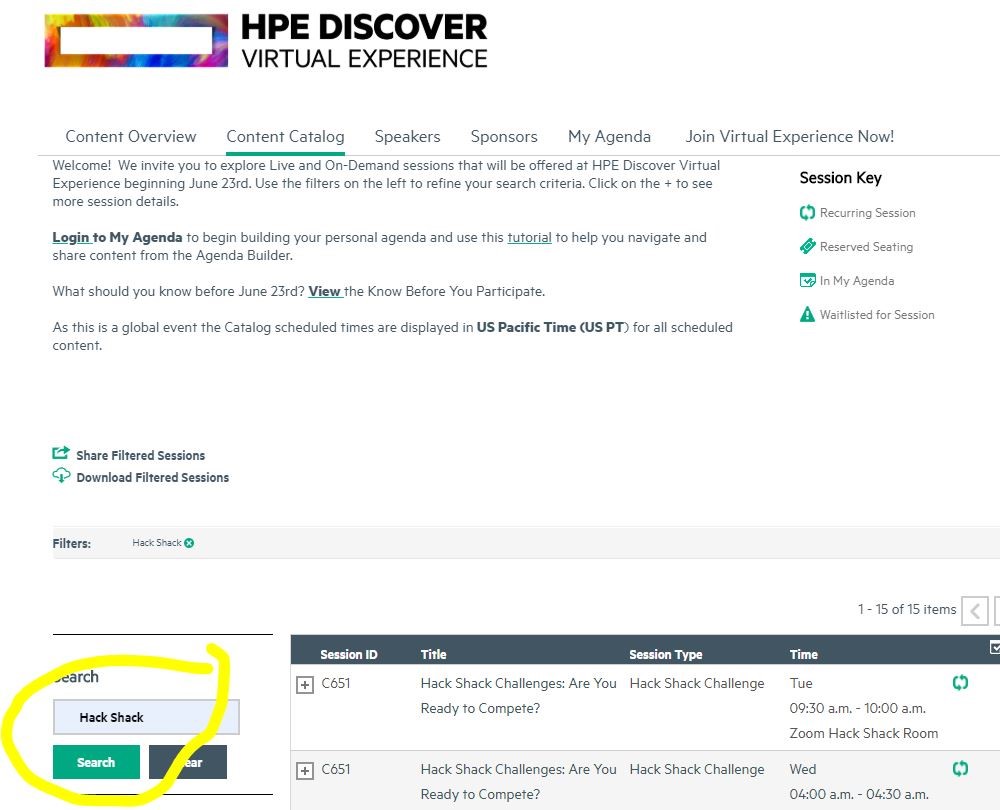Click the Reserved Seating ticket icon
This screenshot has height=810, width=1000.
807,246
